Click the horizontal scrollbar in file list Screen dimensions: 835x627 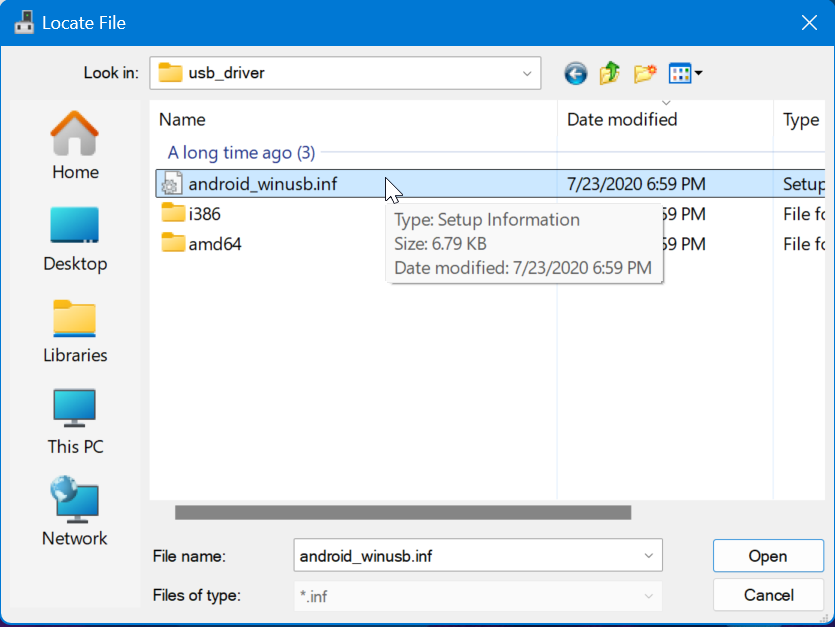point(402,513)
